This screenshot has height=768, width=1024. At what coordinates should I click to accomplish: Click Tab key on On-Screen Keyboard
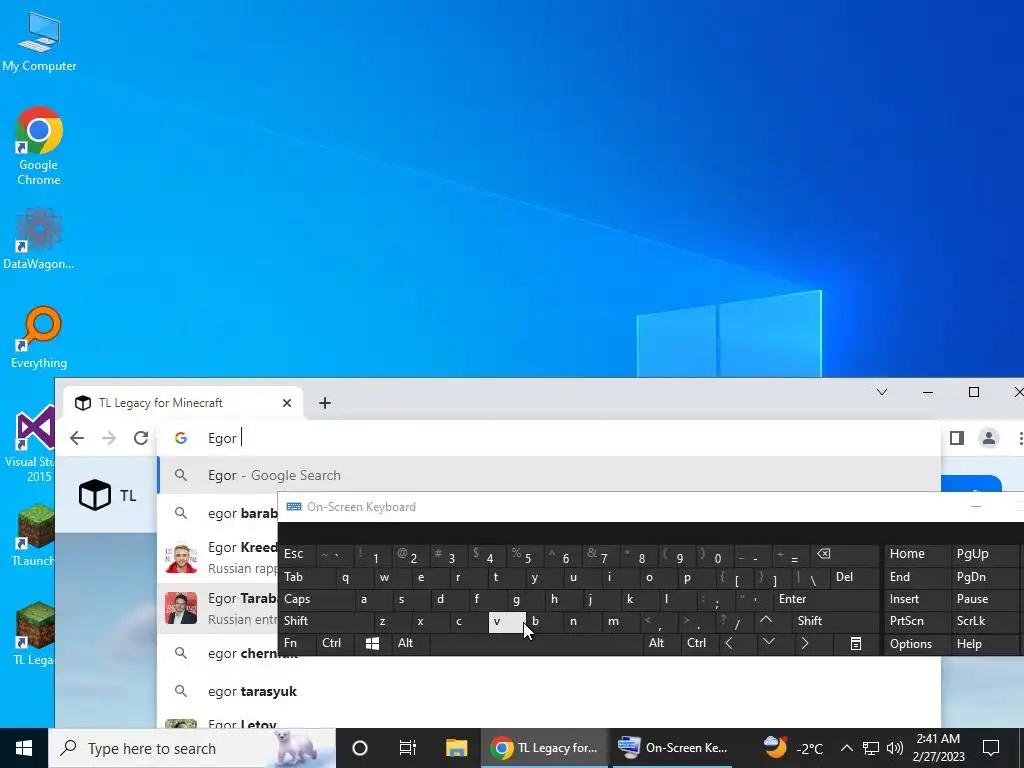pos(307,577)
